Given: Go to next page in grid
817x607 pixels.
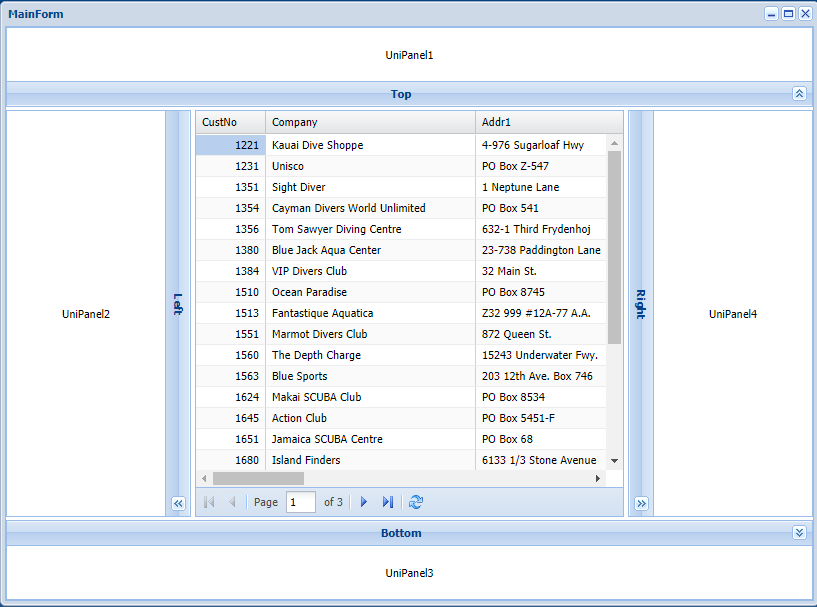Looking at the screenshot, I should pyautogui.click(x=364, y=502).
